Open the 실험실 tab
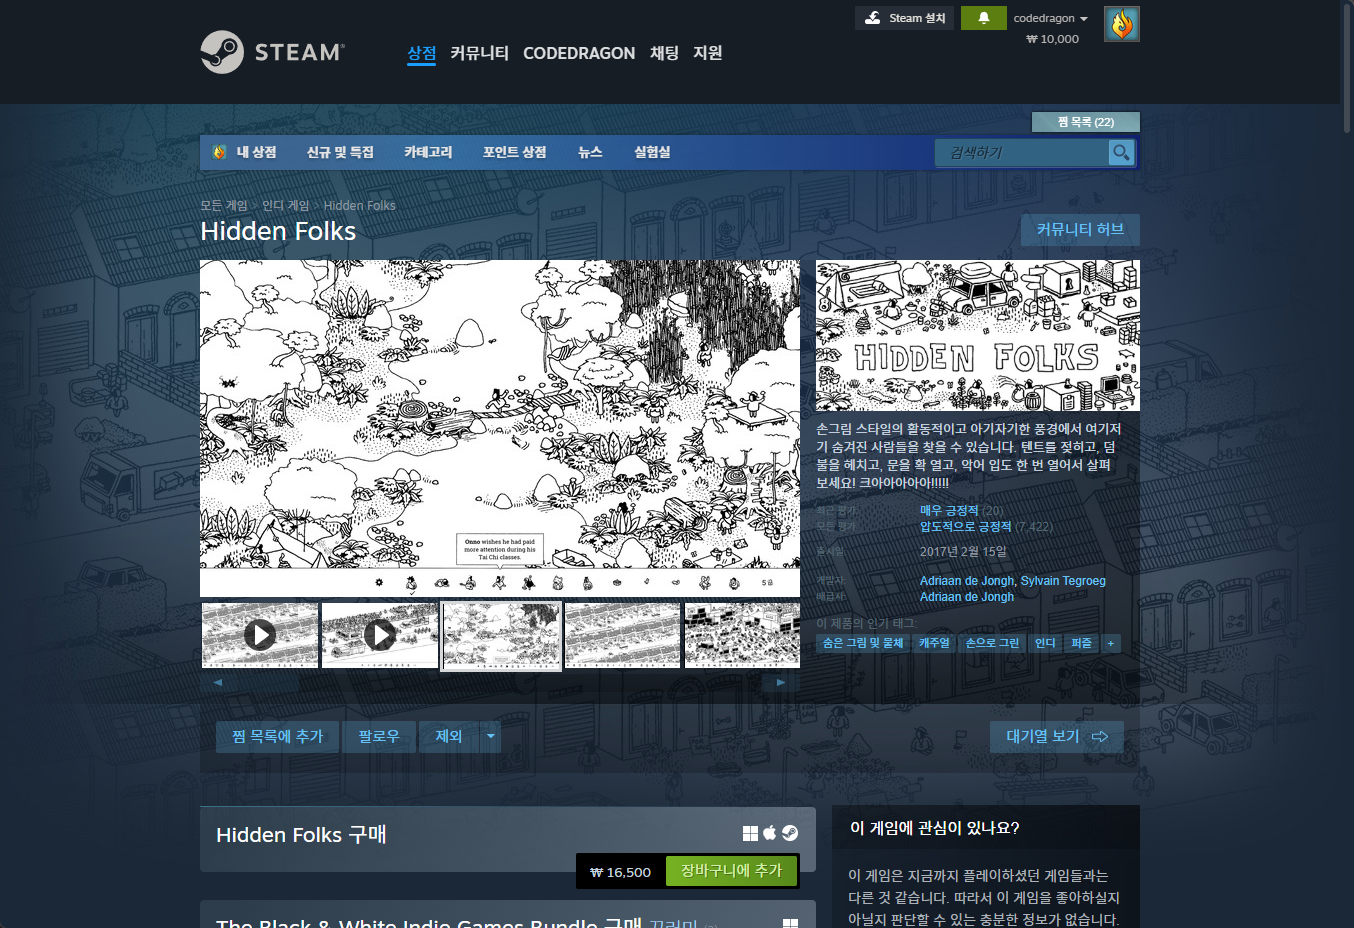 click(x=652, y=152)
